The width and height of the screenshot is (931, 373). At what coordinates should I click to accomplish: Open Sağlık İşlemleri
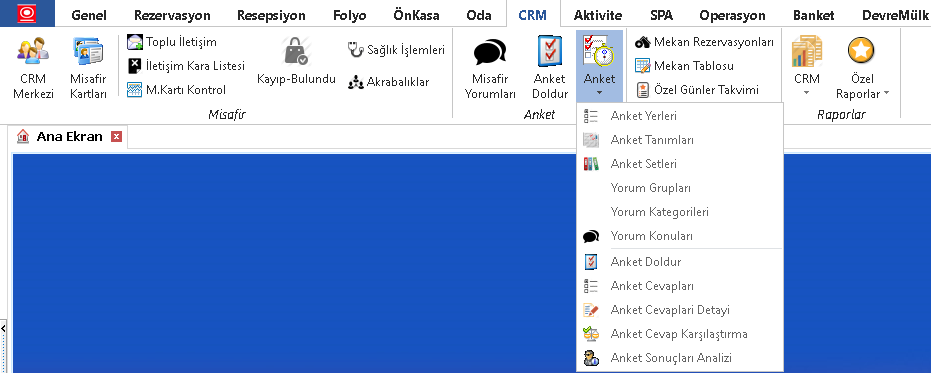tap(396, 50)
